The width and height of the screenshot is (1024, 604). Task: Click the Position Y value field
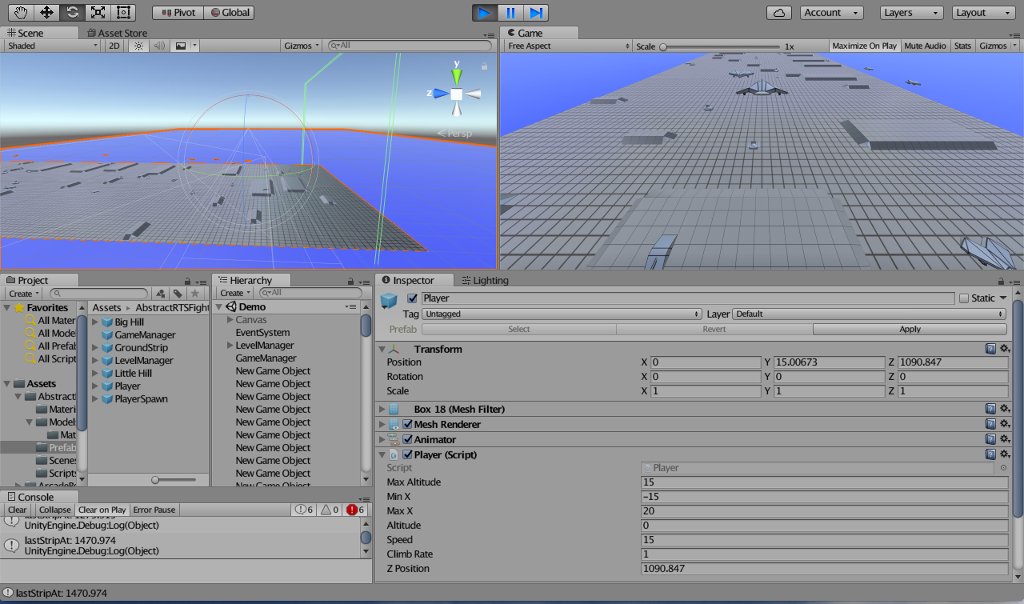829,362
